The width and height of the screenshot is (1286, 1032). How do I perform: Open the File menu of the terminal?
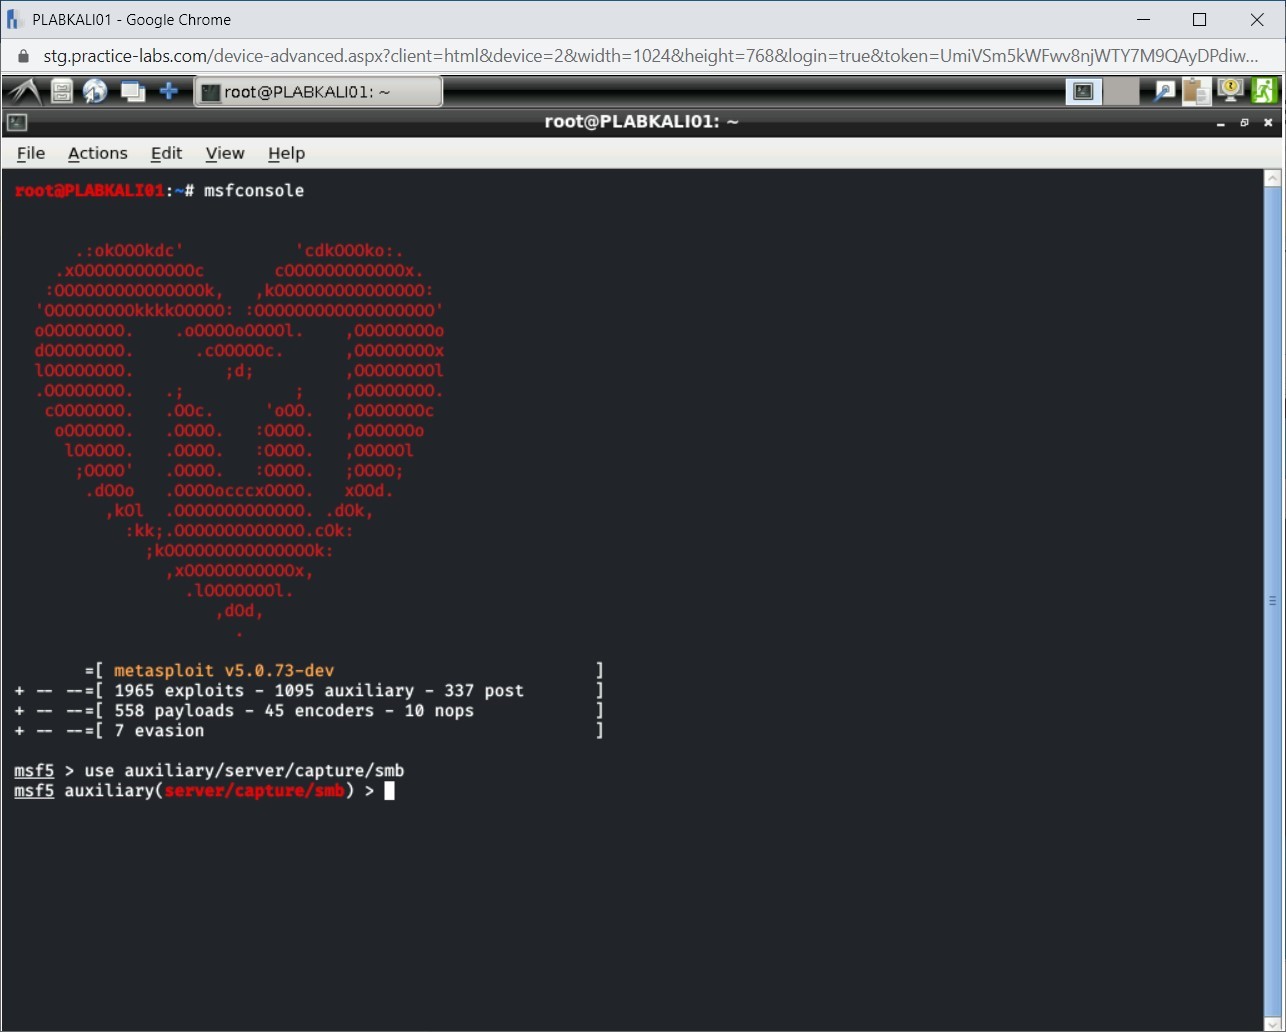coord(31,153)
